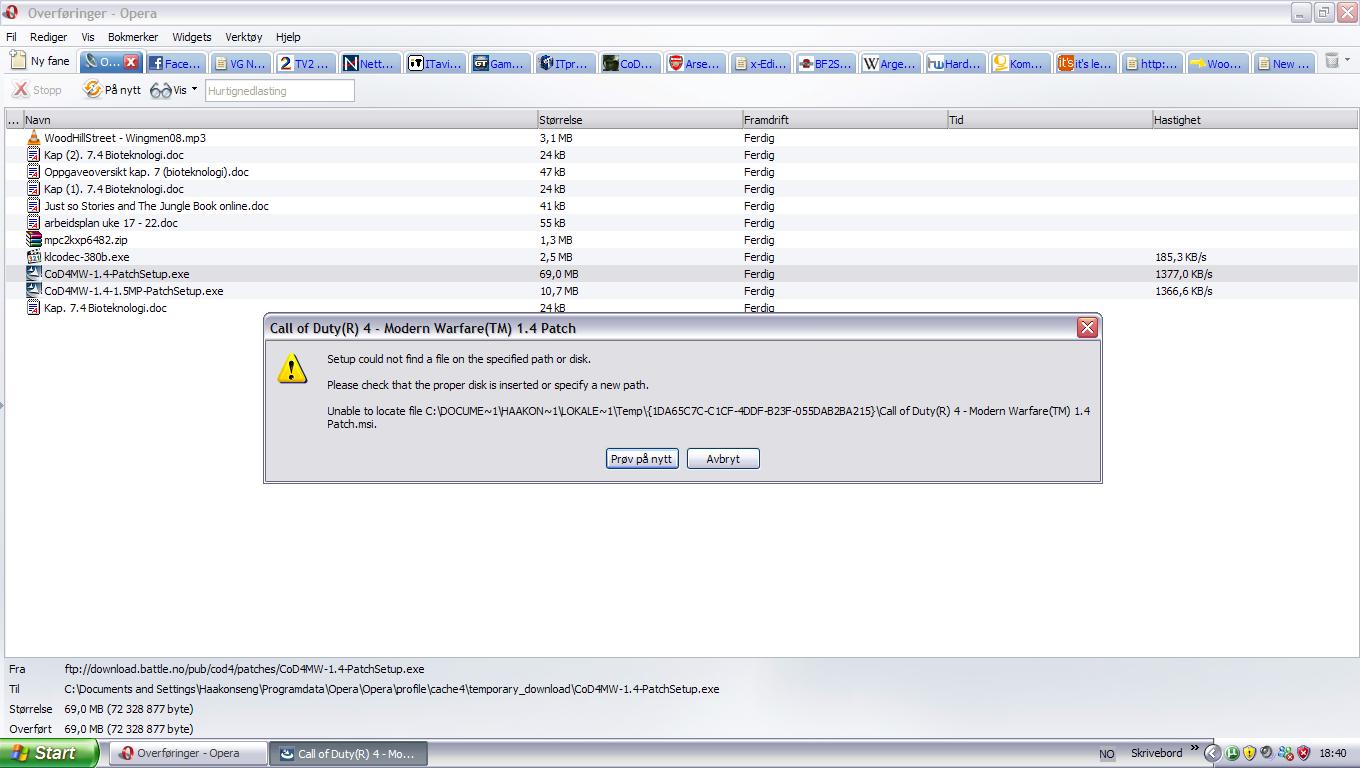Screen dimensions: 1360x768
Task: Open the Rediger menu
Action: point(48,37)
